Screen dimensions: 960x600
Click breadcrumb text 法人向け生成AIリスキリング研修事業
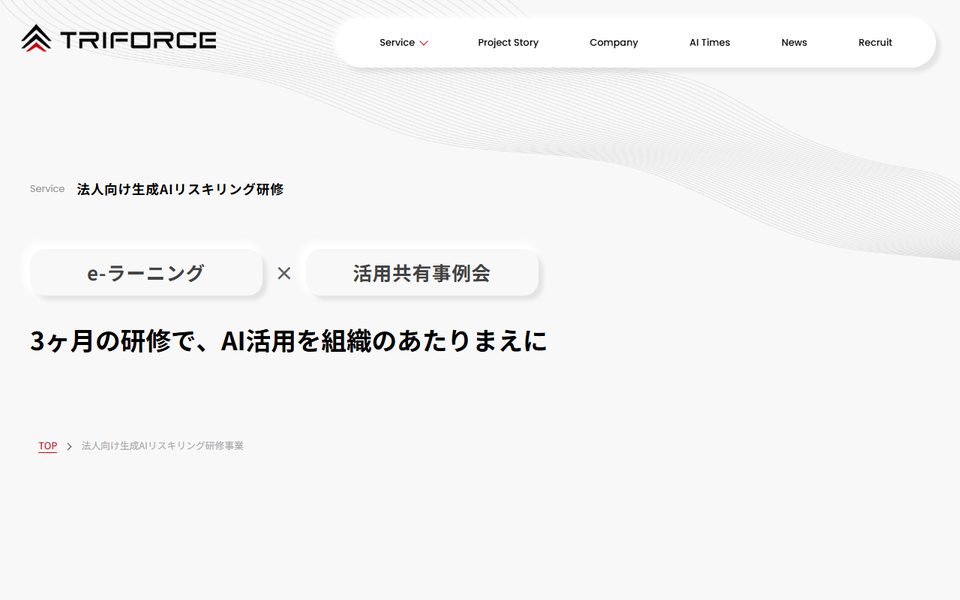click(x=162, y=446)
